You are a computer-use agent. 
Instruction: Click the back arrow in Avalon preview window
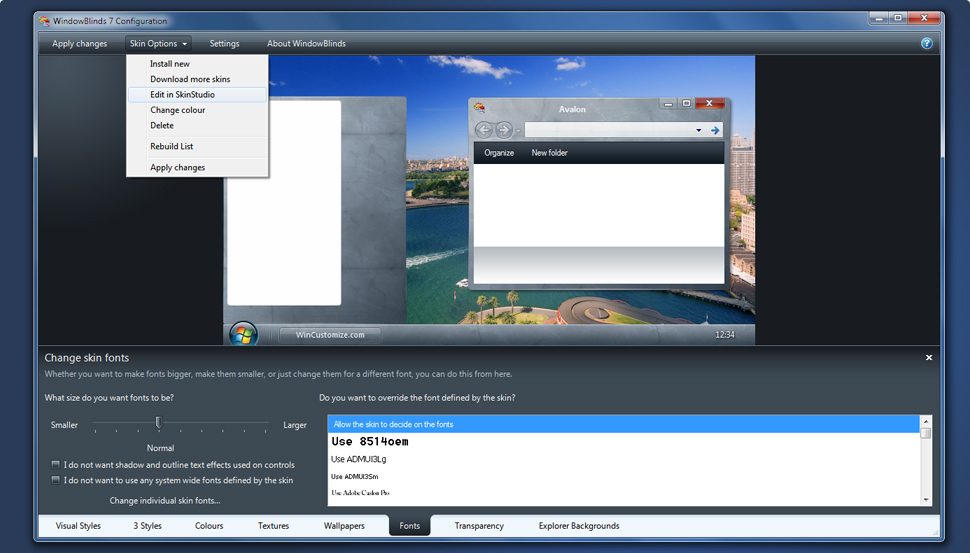point(484,130)
